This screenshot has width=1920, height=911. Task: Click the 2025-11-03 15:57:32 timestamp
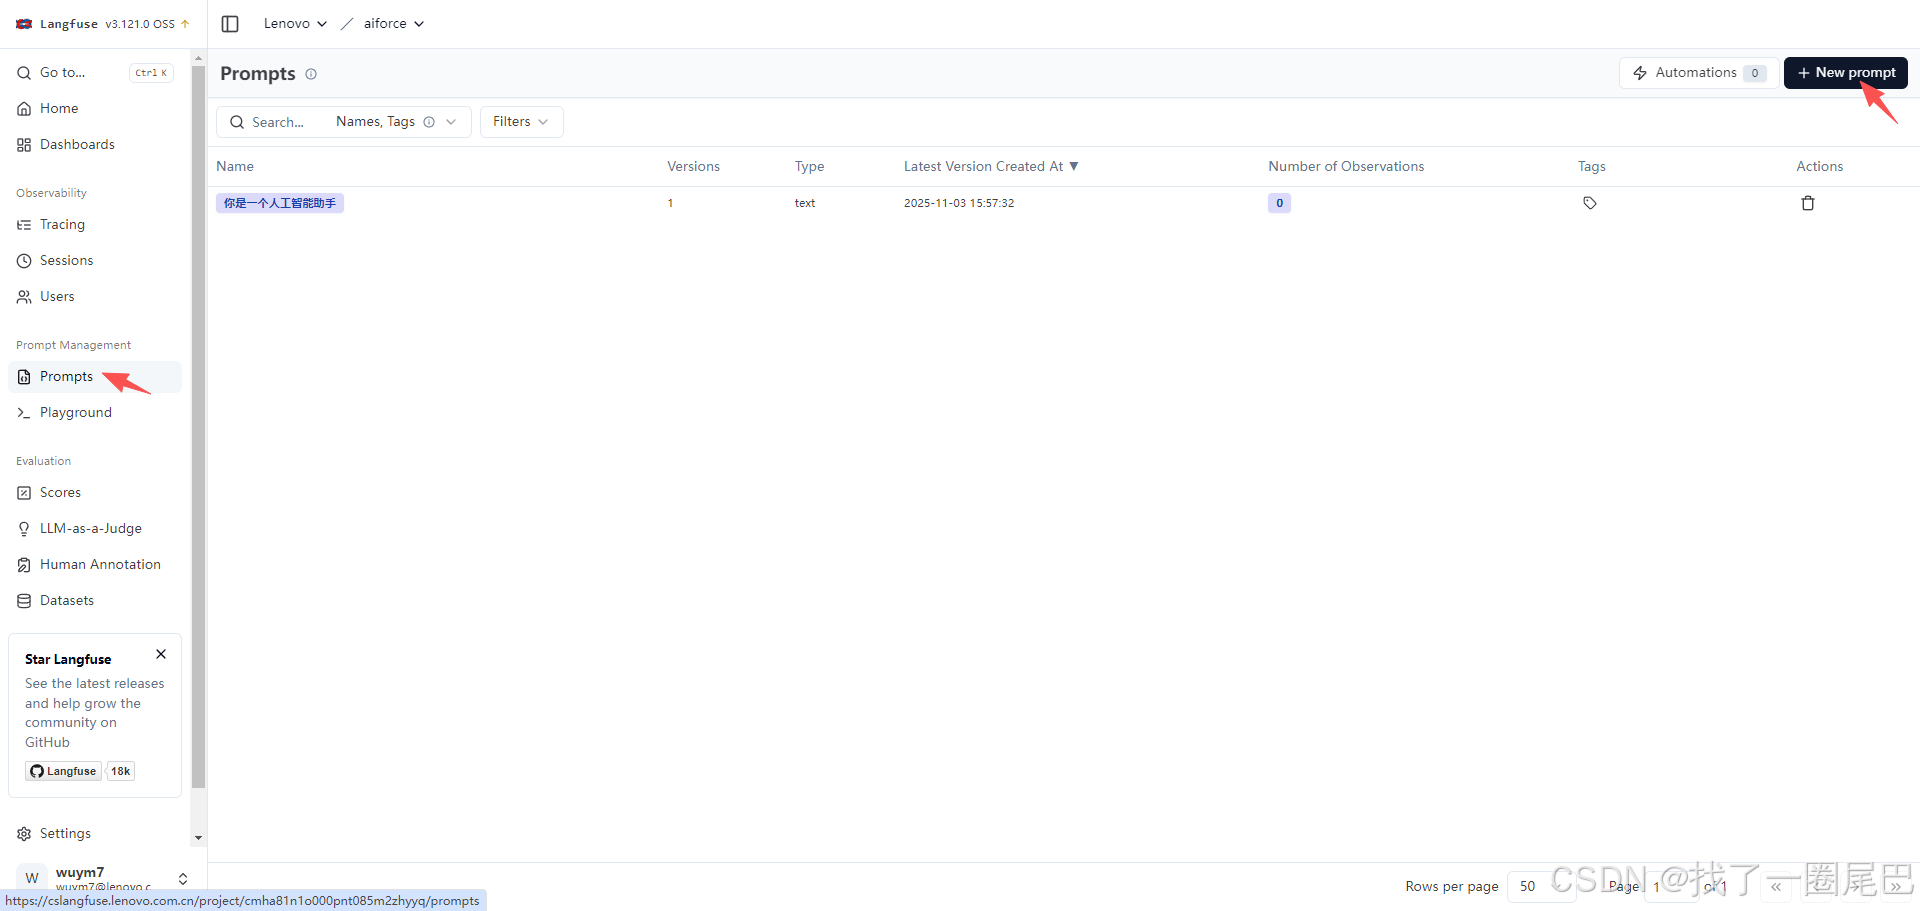[959, 203]
